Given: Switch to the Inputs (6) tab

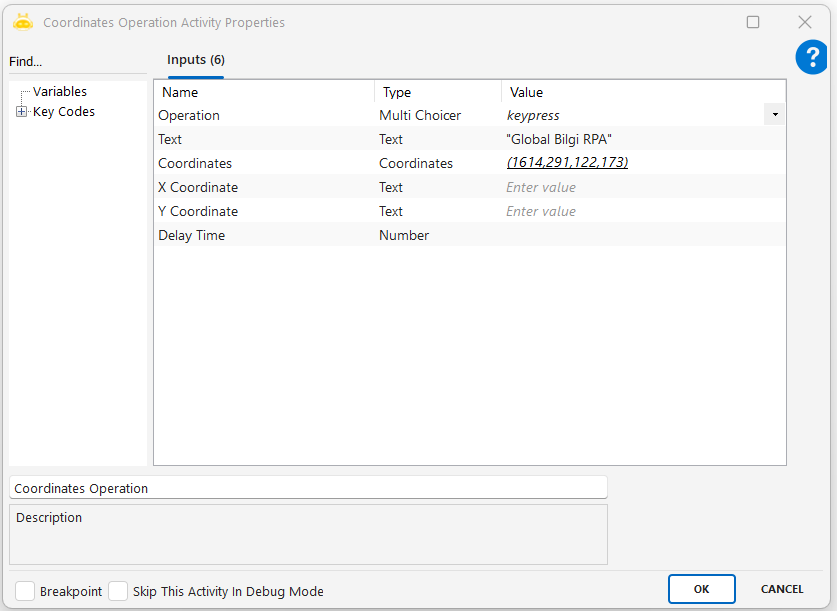Looking at the screenshot, I should 195,61.
